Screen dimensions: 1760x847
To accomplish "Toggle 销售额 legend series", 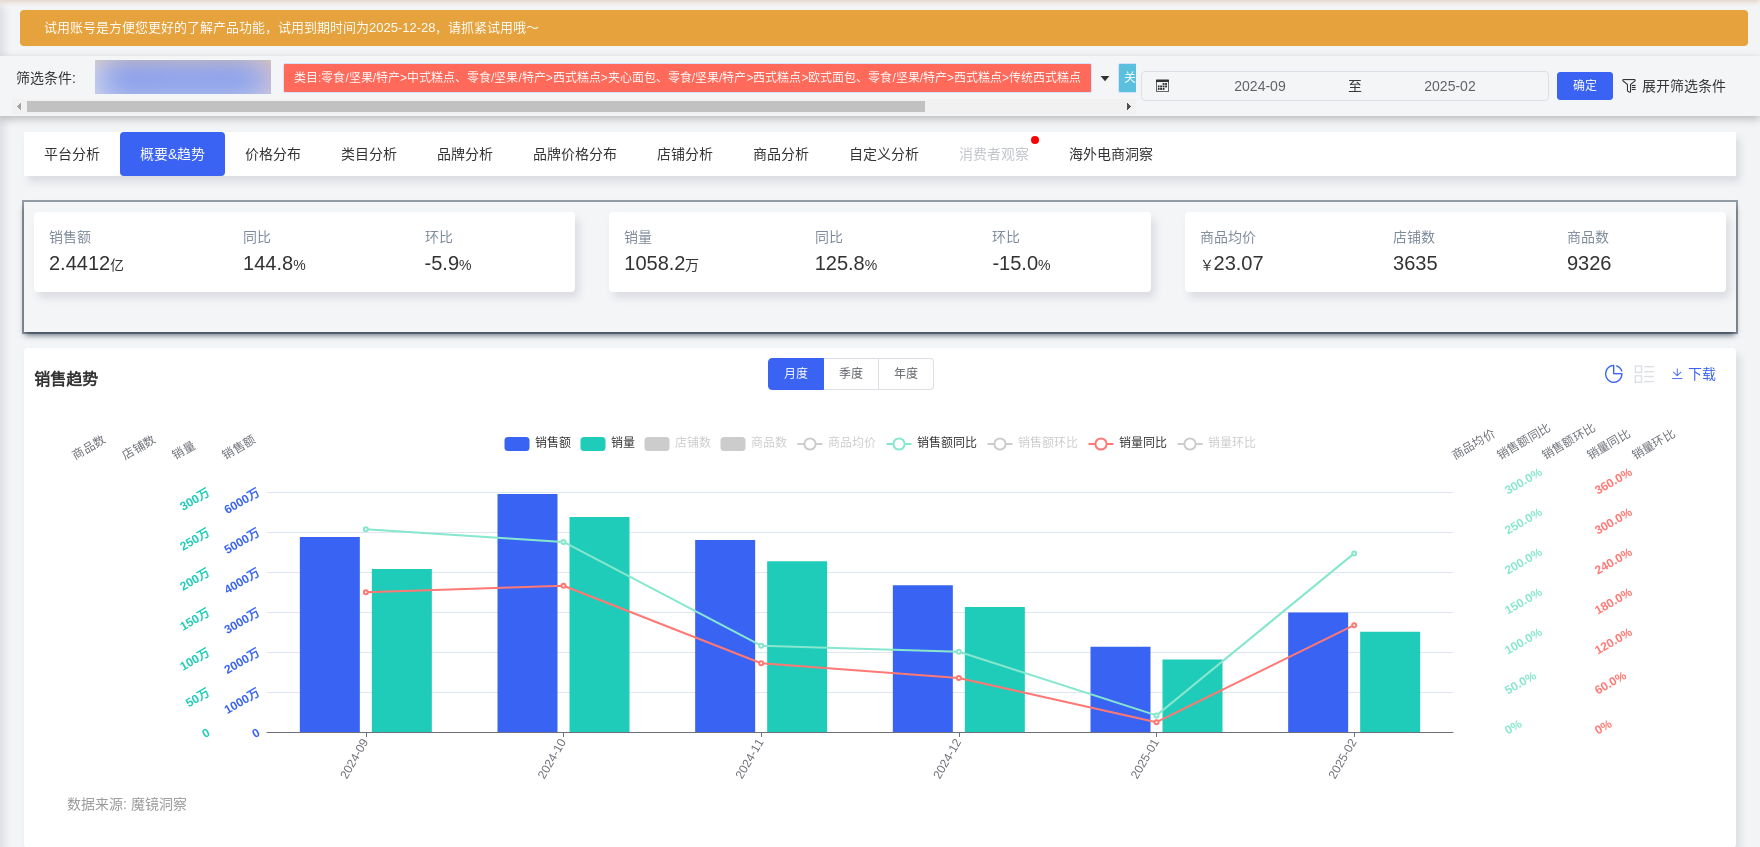I will pyautogui.click(x=538, y=443).
